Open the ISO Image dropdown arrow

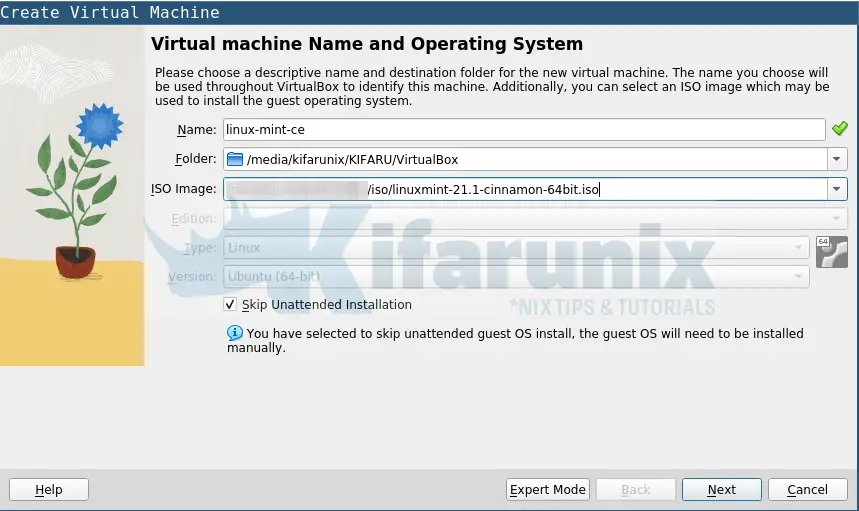837,189
